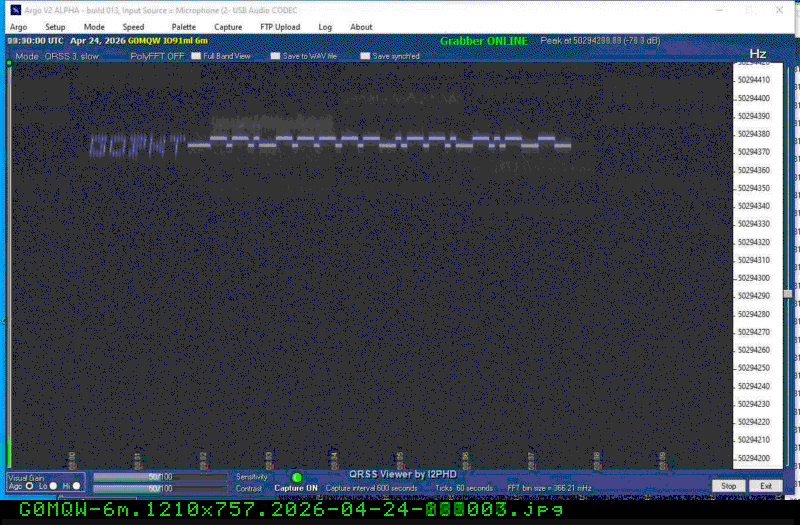Check the Save synch'ed option
800x525 pixels.
tap(365, 56)
